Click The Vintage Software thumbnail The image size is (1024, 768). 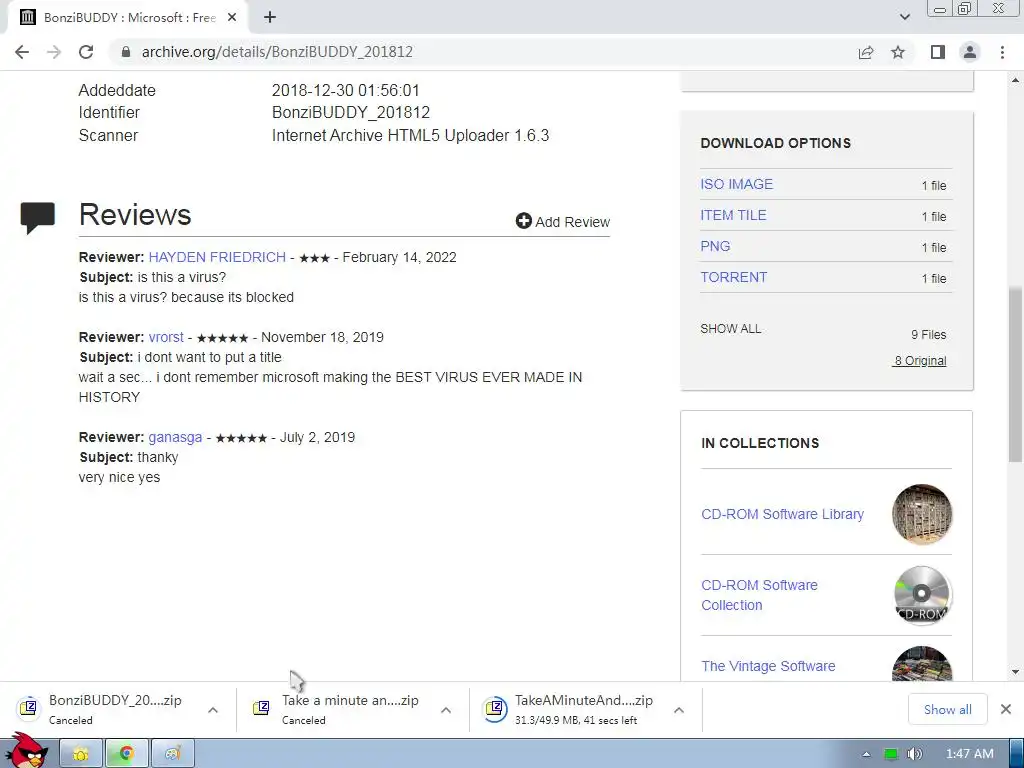(x=922, y=664)
